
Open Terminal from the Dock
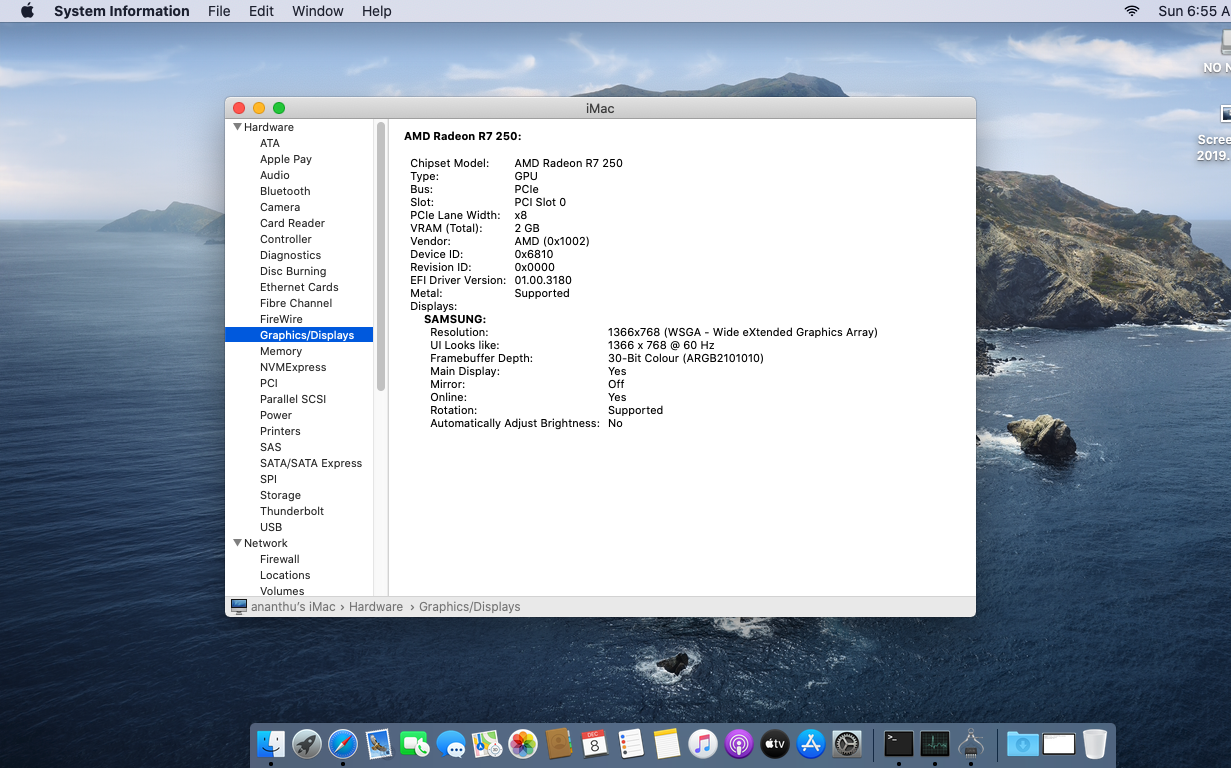click(x=899, y=743)
